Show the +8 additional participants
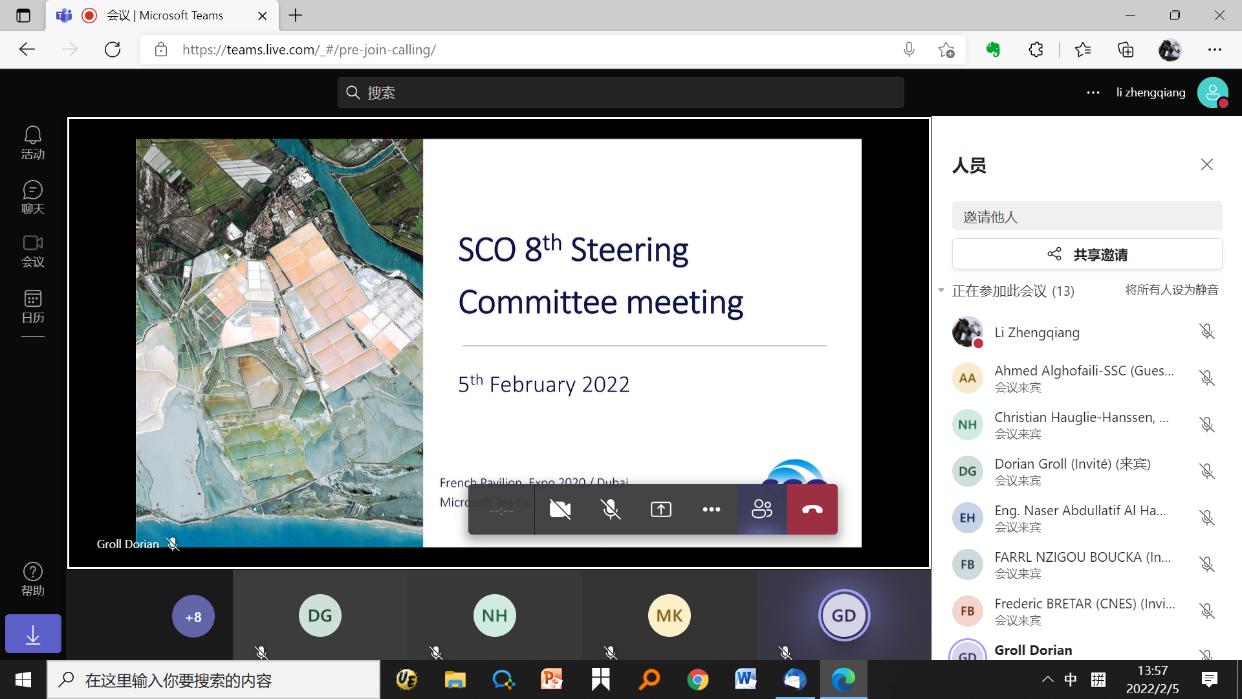Screen dimensions: 1242x699 pyautogui.click(x=193, y=616)
